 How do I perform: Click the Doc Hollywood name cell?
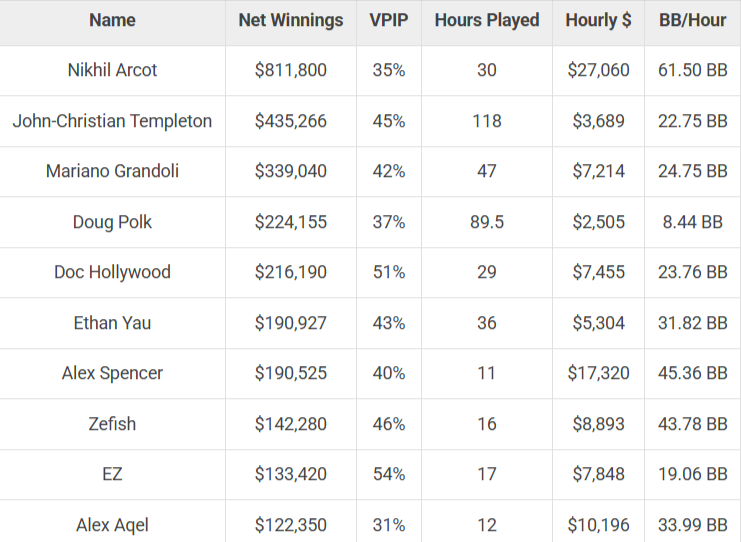coord(112,272)
